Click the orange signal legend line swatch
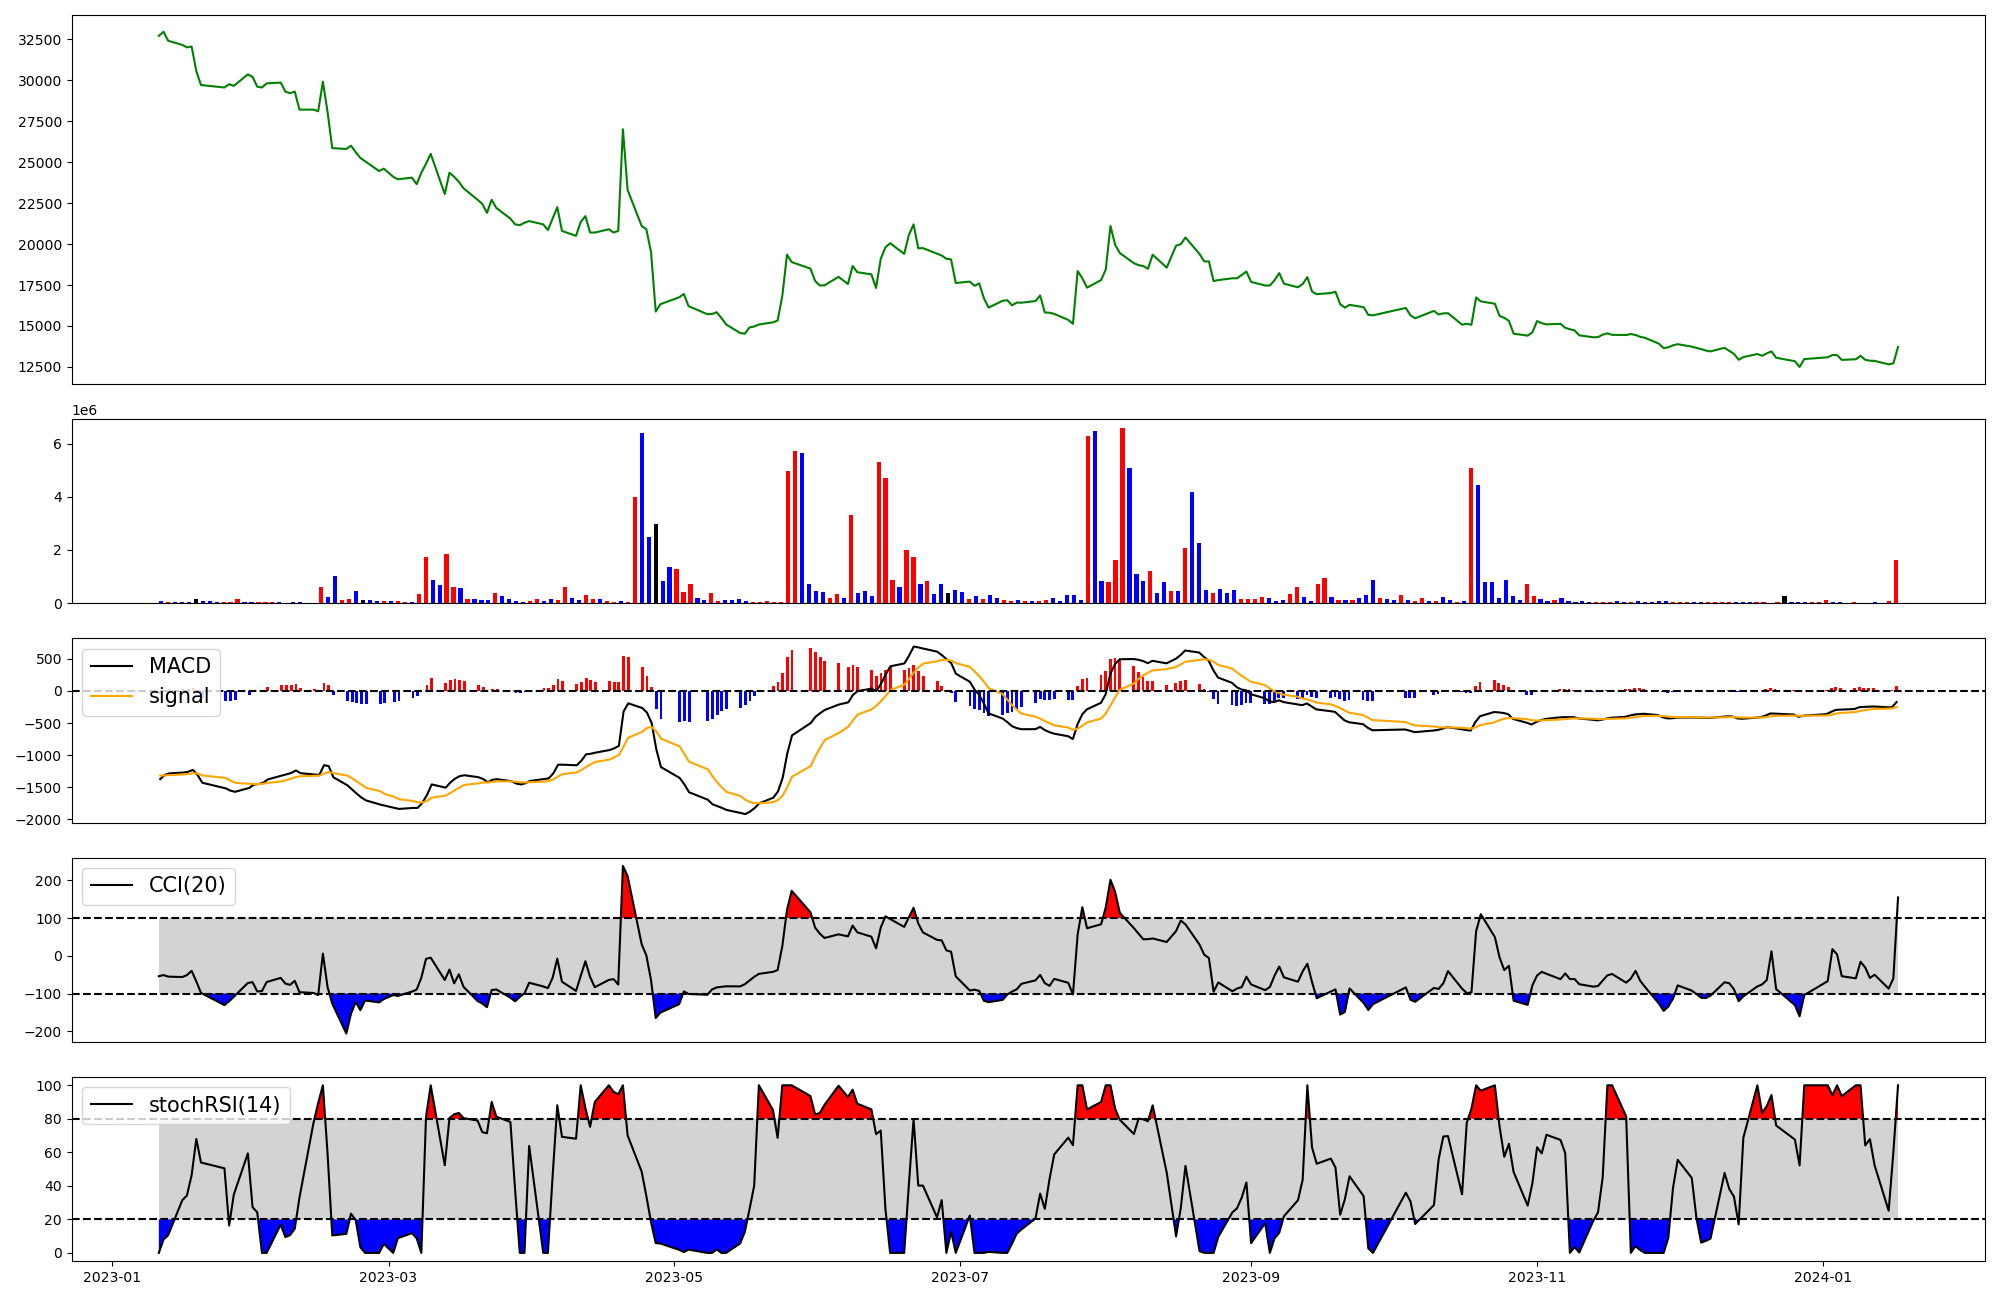 coord(111,696)
